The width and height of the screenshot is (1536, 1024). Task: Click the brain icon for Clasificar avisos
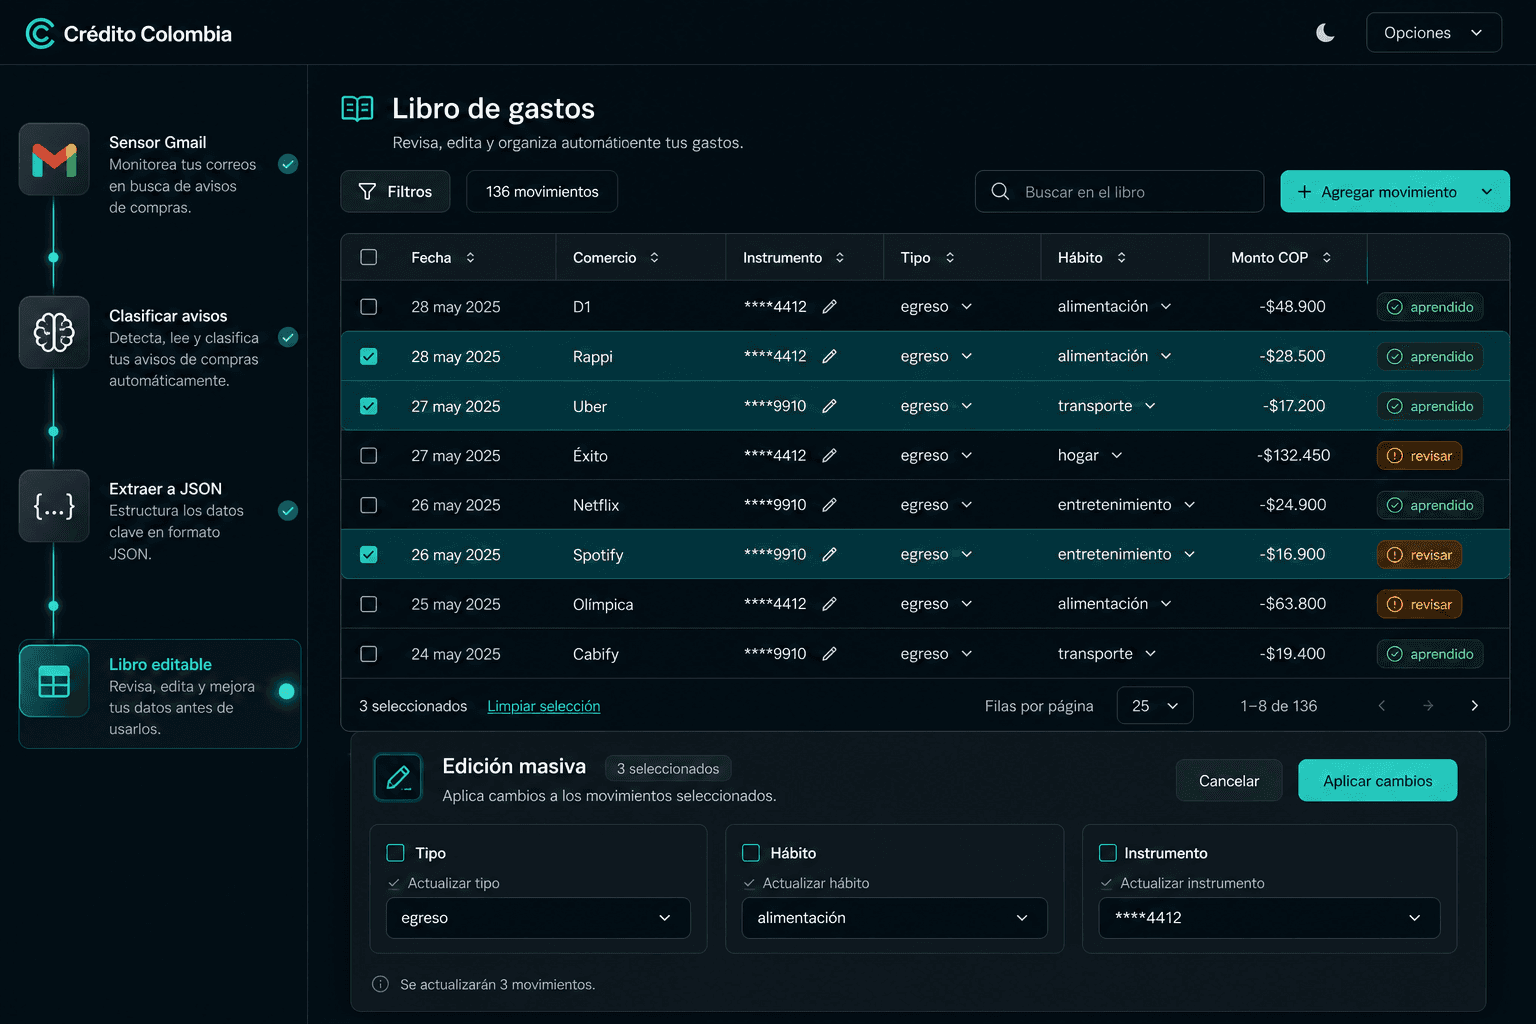[x=54, y=332]
